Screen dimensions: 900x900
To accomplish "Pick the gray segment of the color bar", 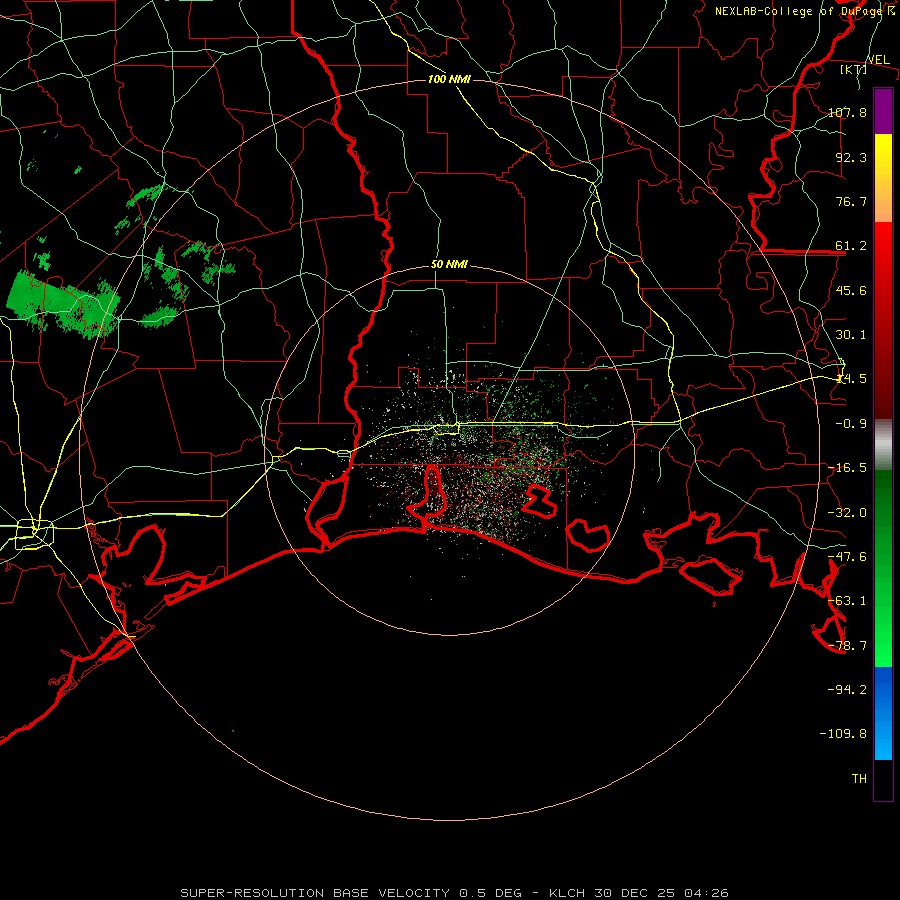I will (x=883, y=445).
